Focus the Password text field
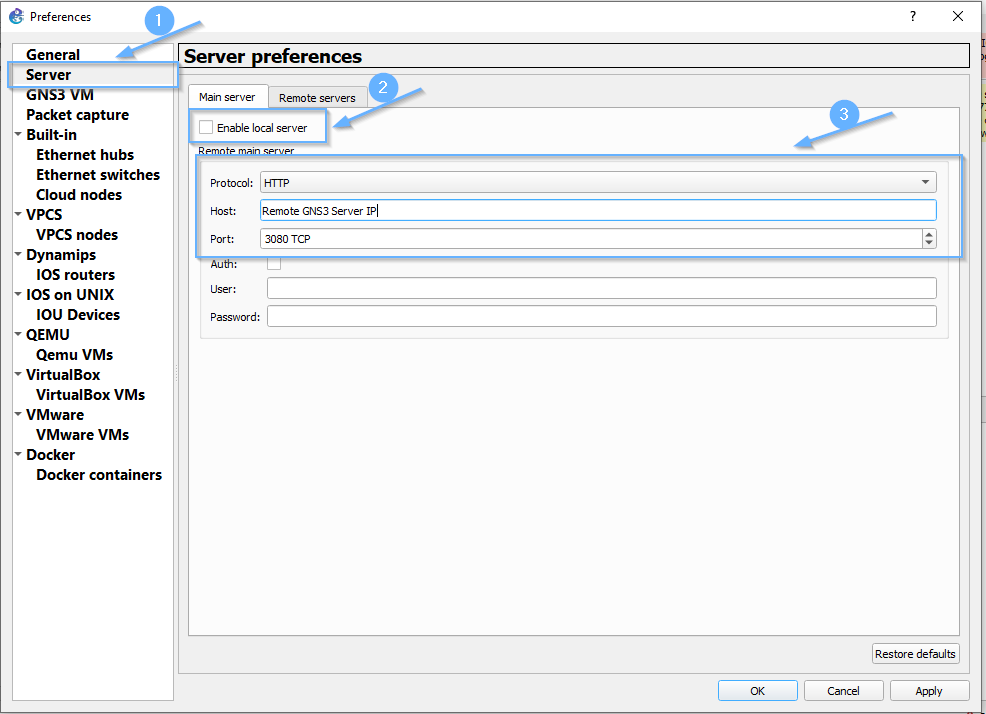The width and height of the screenshot is (986, 714). (601, 317)
